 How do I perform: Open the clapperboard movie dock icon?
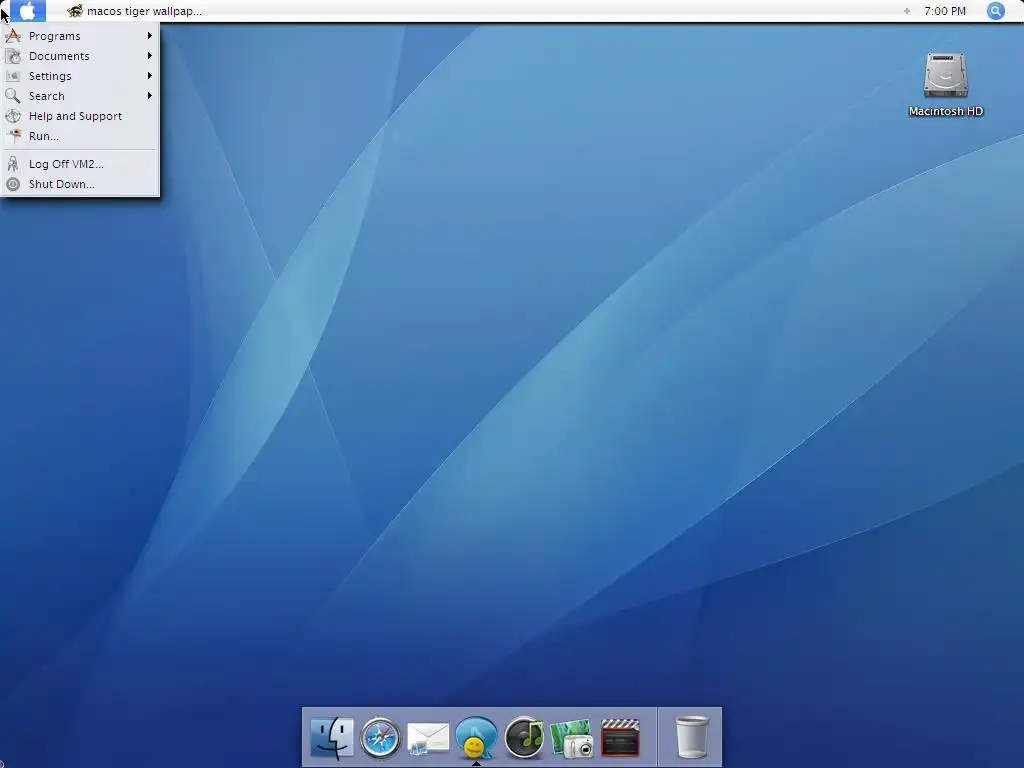point(620,738)
